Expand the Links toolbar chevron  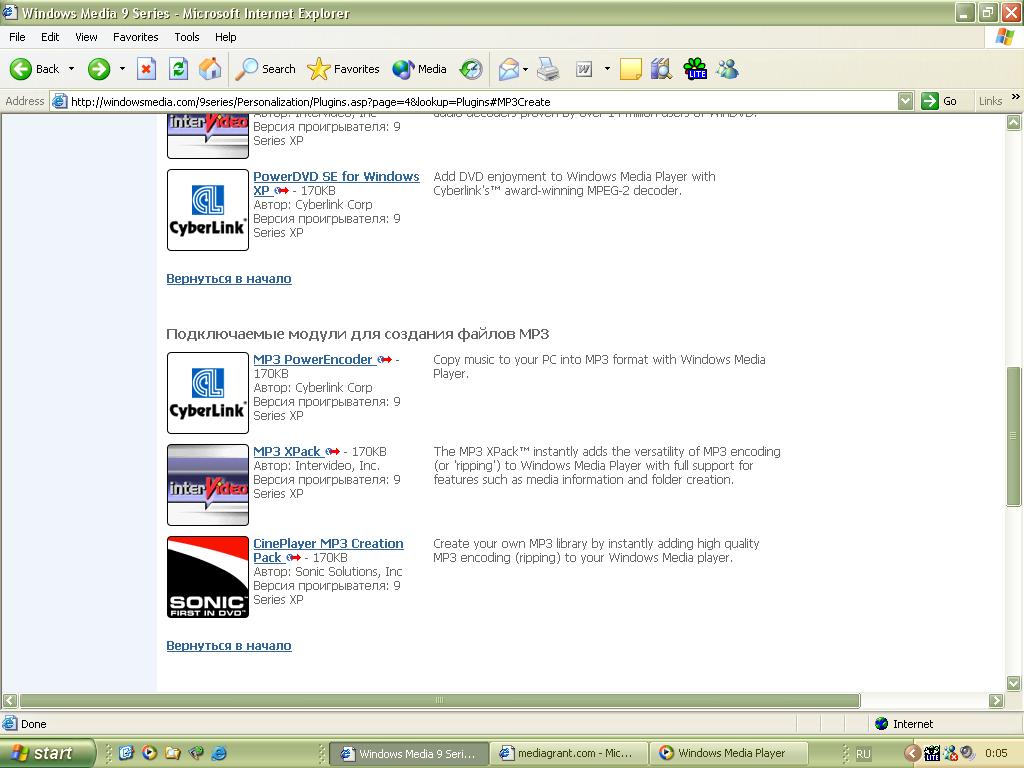(x=1016, y=97)
